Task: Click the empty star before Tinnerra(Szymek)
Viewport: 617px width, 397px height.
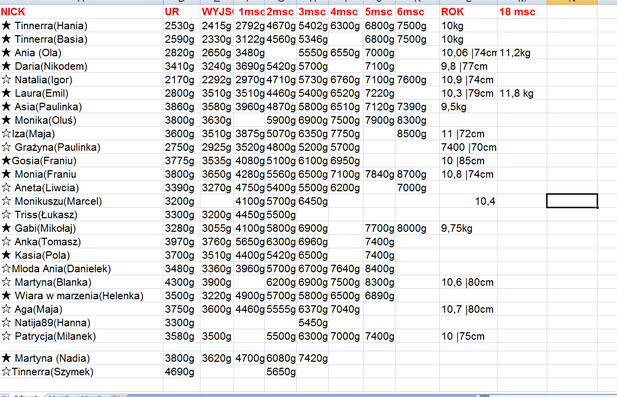Action: (6, 371)
